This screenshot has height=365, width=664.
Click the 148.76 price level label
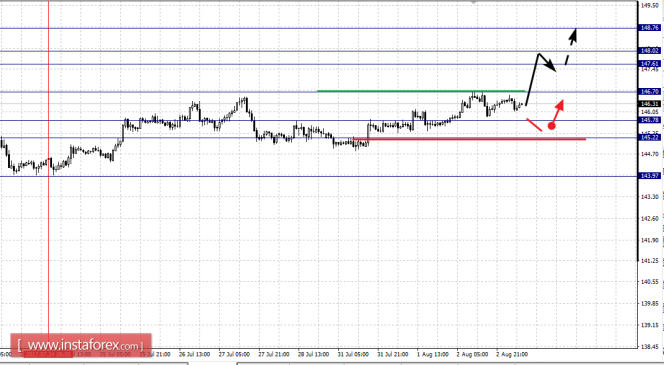[650, 28]
